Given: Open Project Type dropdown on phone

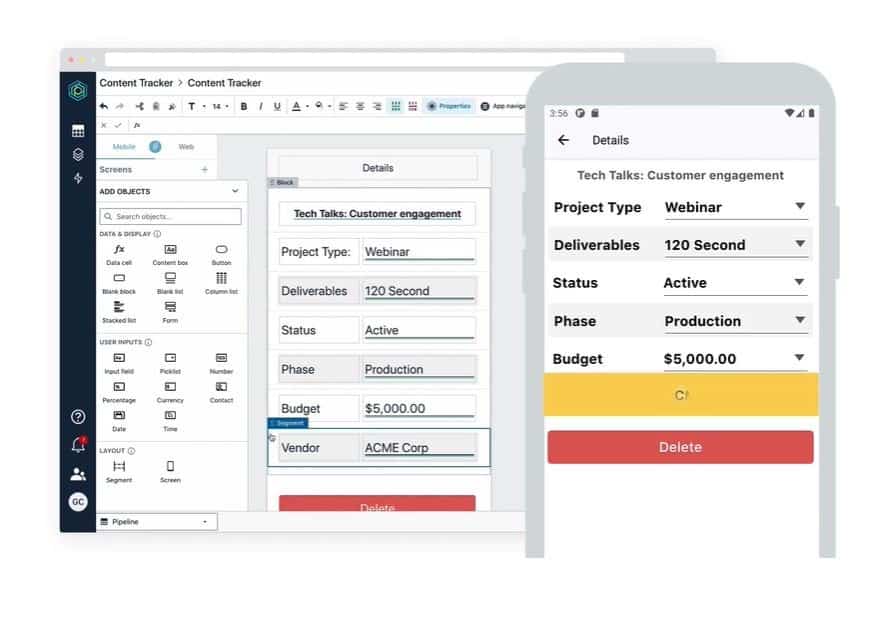Looking at the screenshot, I should point(799,207).
